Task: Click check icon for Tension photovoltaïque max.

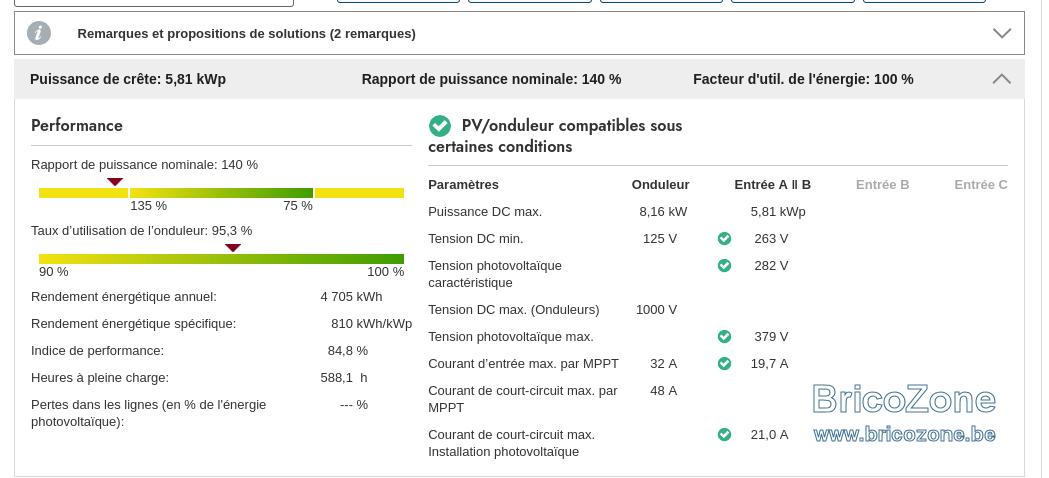Action: [x=725, y=337]
